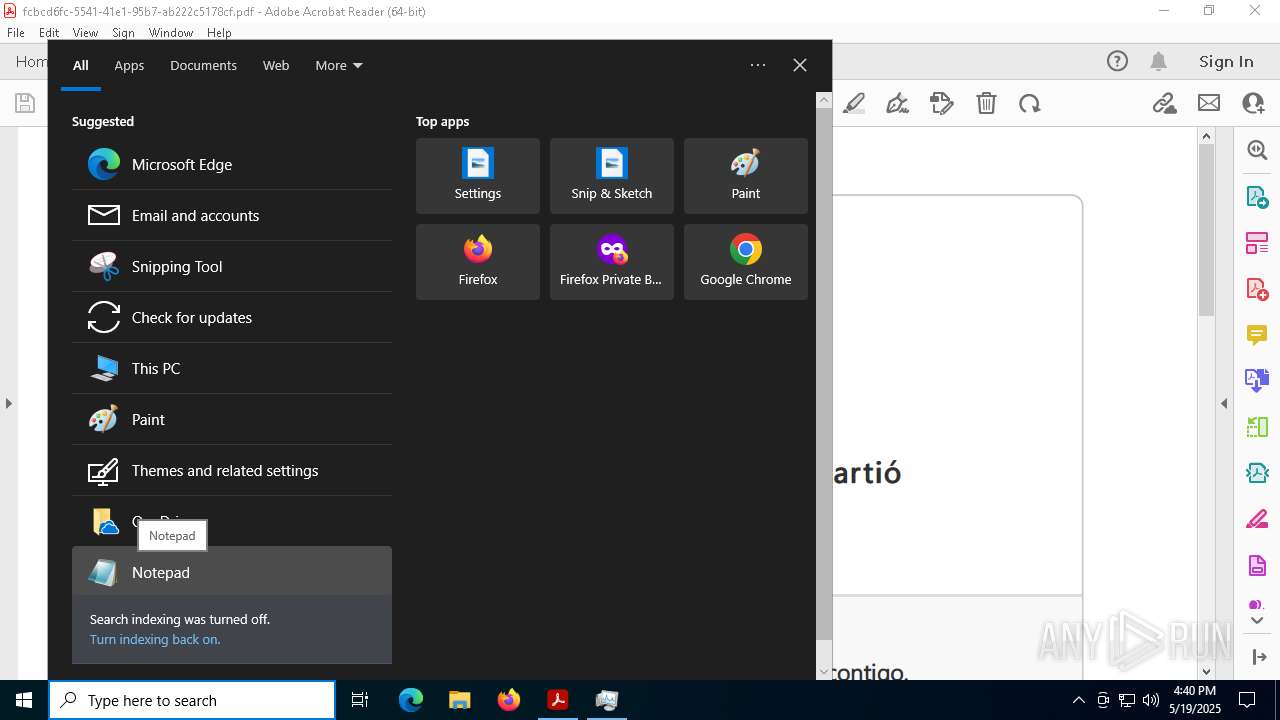
Task: Click the delete trash icon in Acrobat toolbar
Action: (x=986, y=103)
